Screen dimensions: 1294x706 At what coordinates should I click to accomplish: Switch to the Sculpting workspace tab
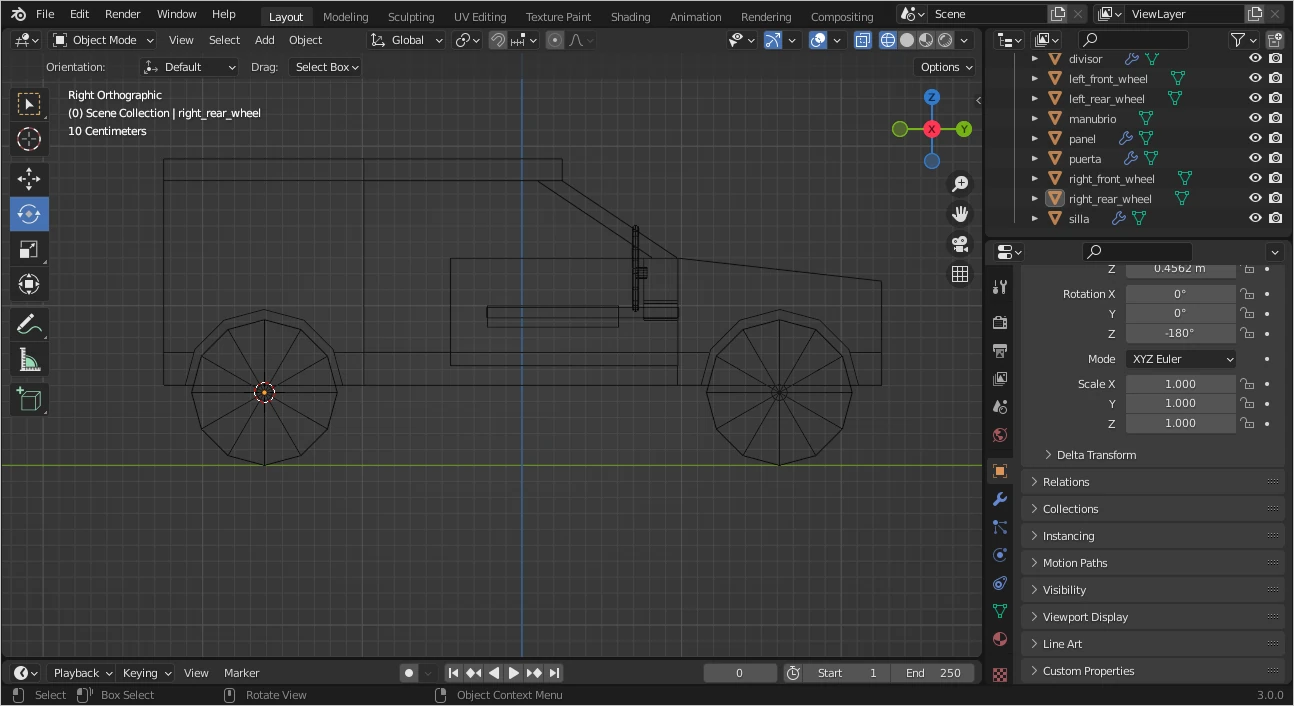click(411, 16)
